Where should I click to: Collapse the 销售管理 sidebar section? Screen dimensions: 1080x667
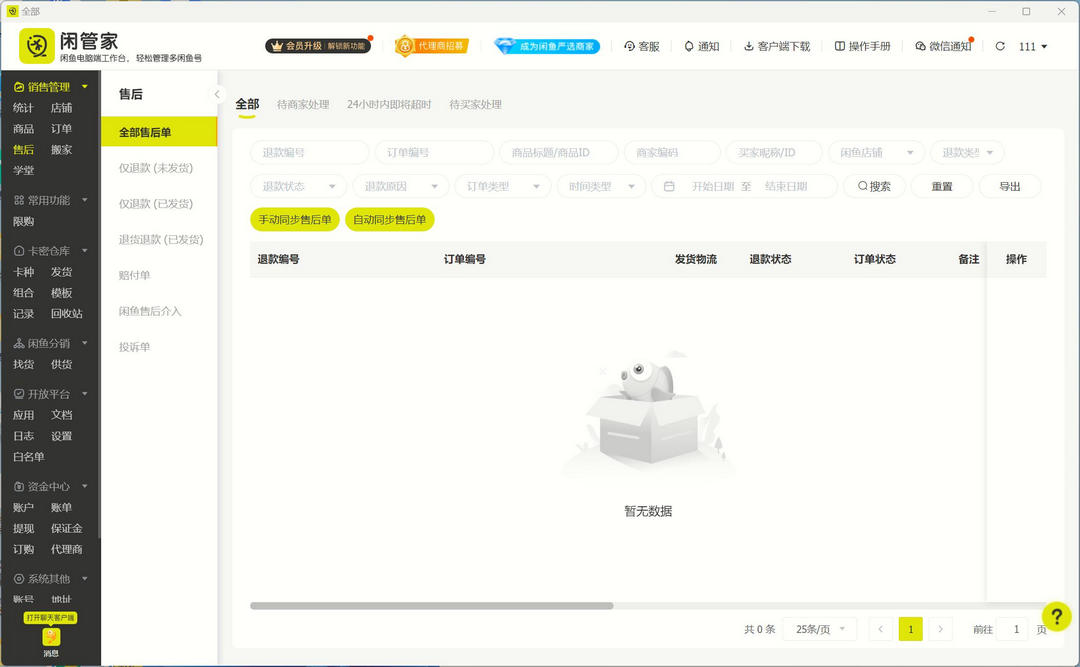83,86
